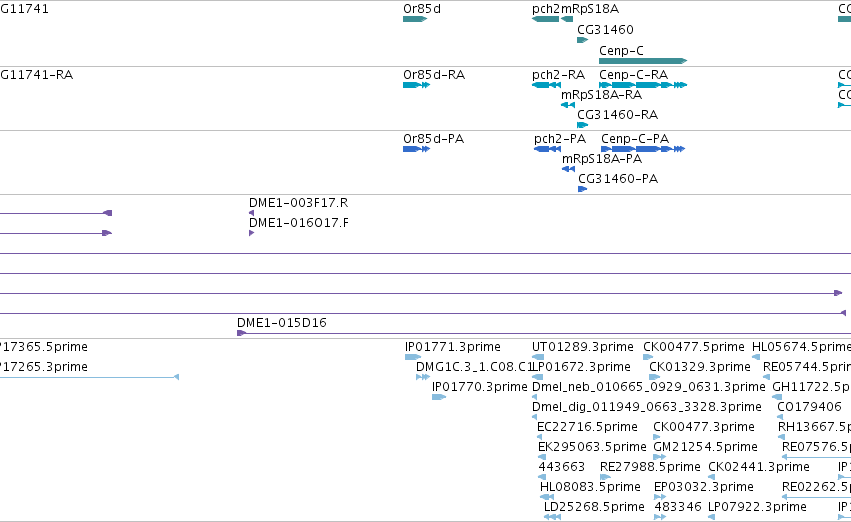Screen dimensions: 851x522
Task: Select the CK02441.3prime EST label
Action: pyautogui.click(x=759, y=467)
